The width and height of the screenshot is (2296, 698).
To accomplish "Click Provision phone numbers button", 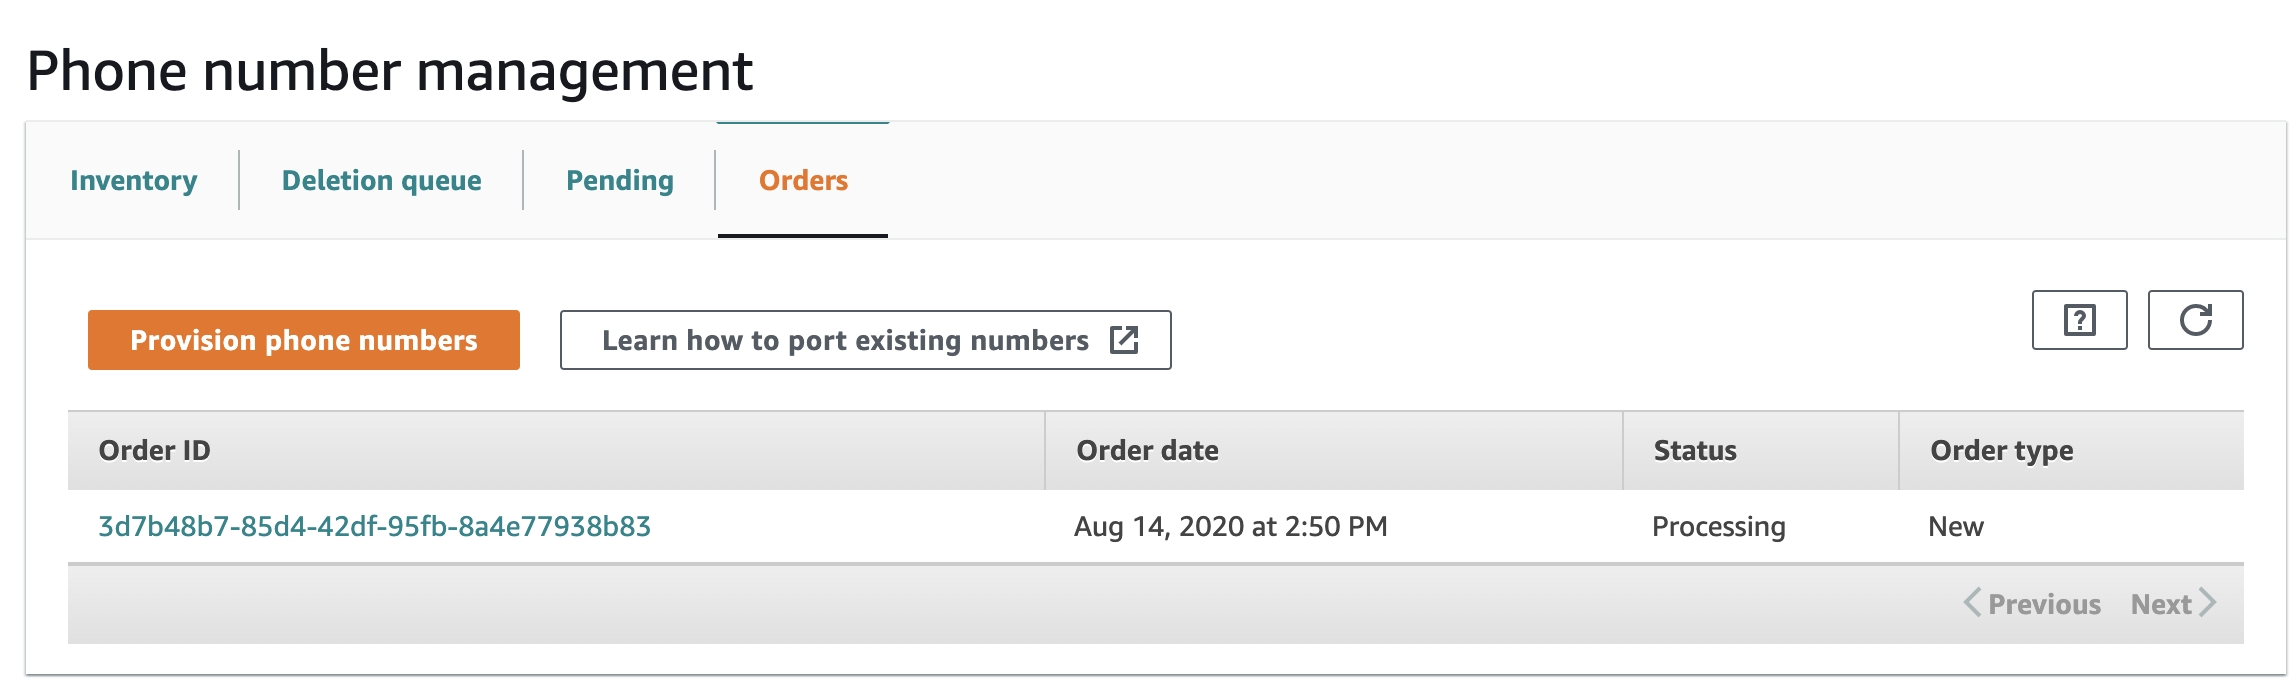I will click(304, 340).
